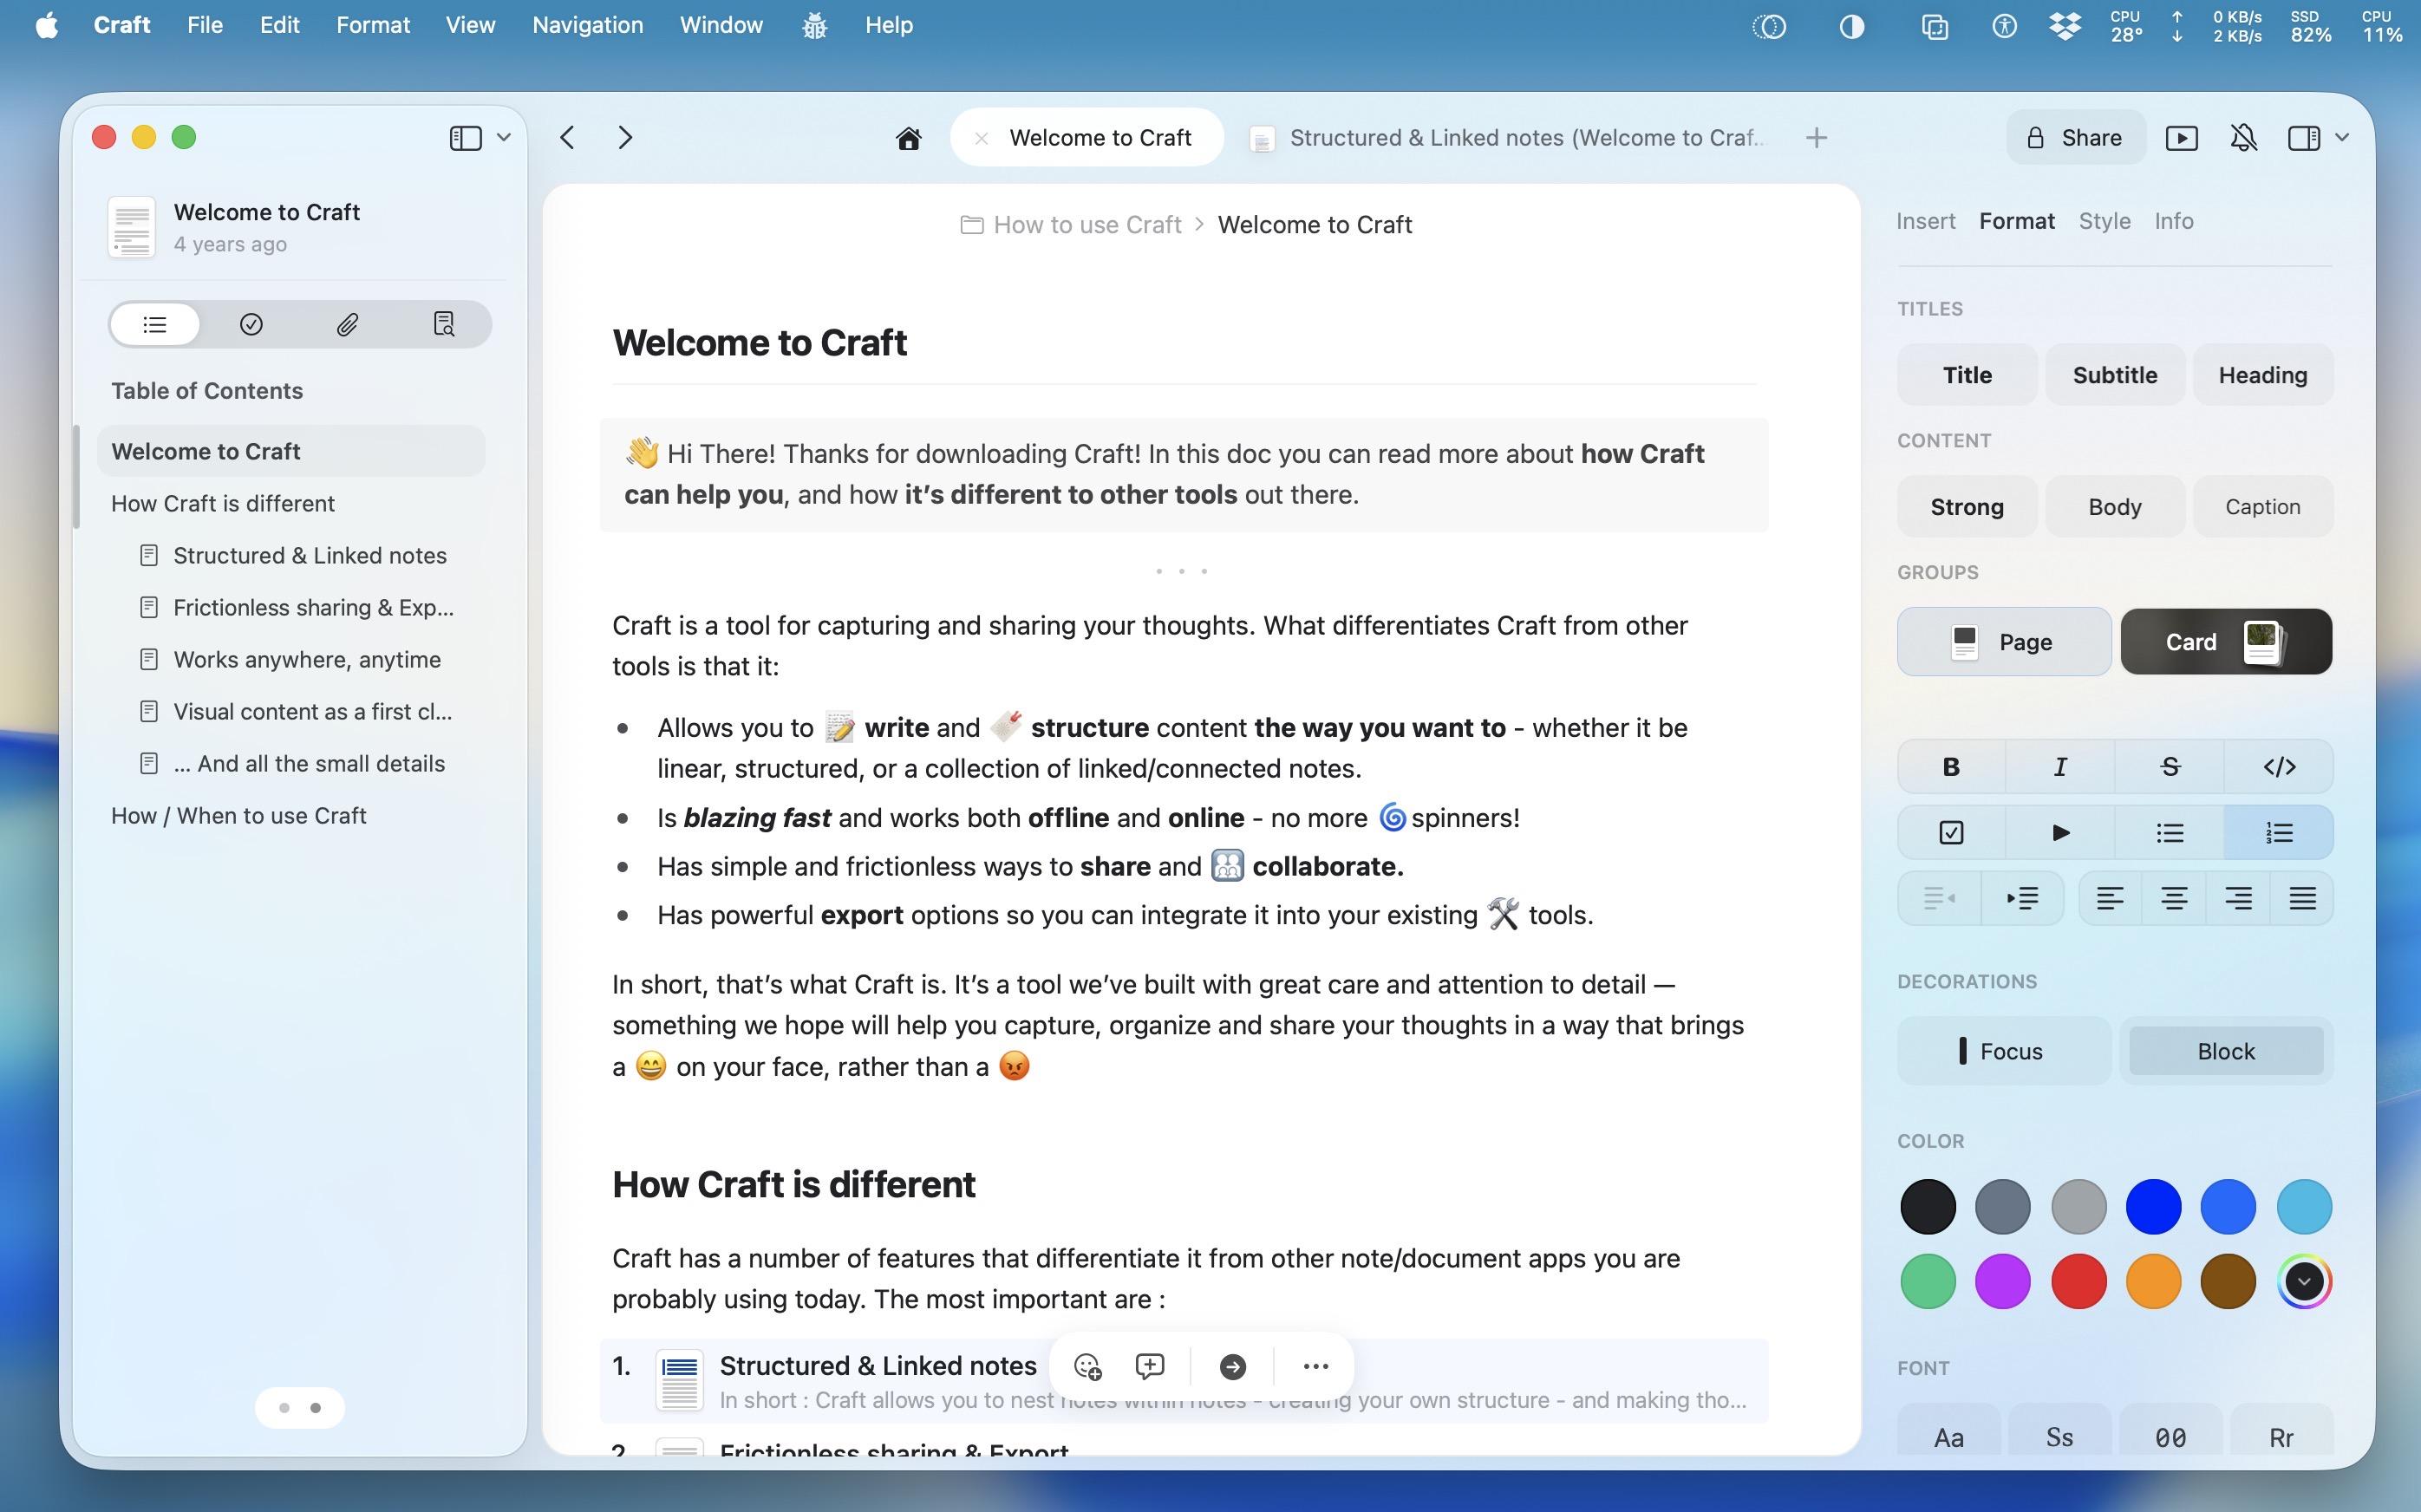Image resolution: width=2421 pixels, height=1512 pixels.
Task: Select the Page group style
Action: (2004, 642)
